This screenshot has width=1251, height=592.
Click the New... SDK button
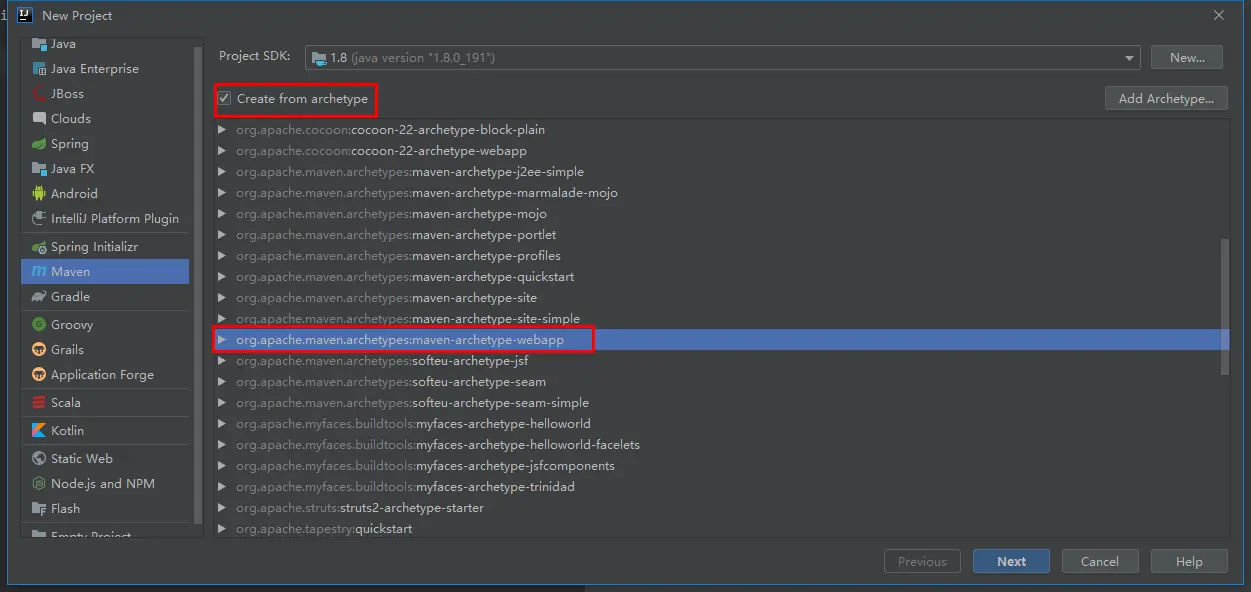point(1187,58)
